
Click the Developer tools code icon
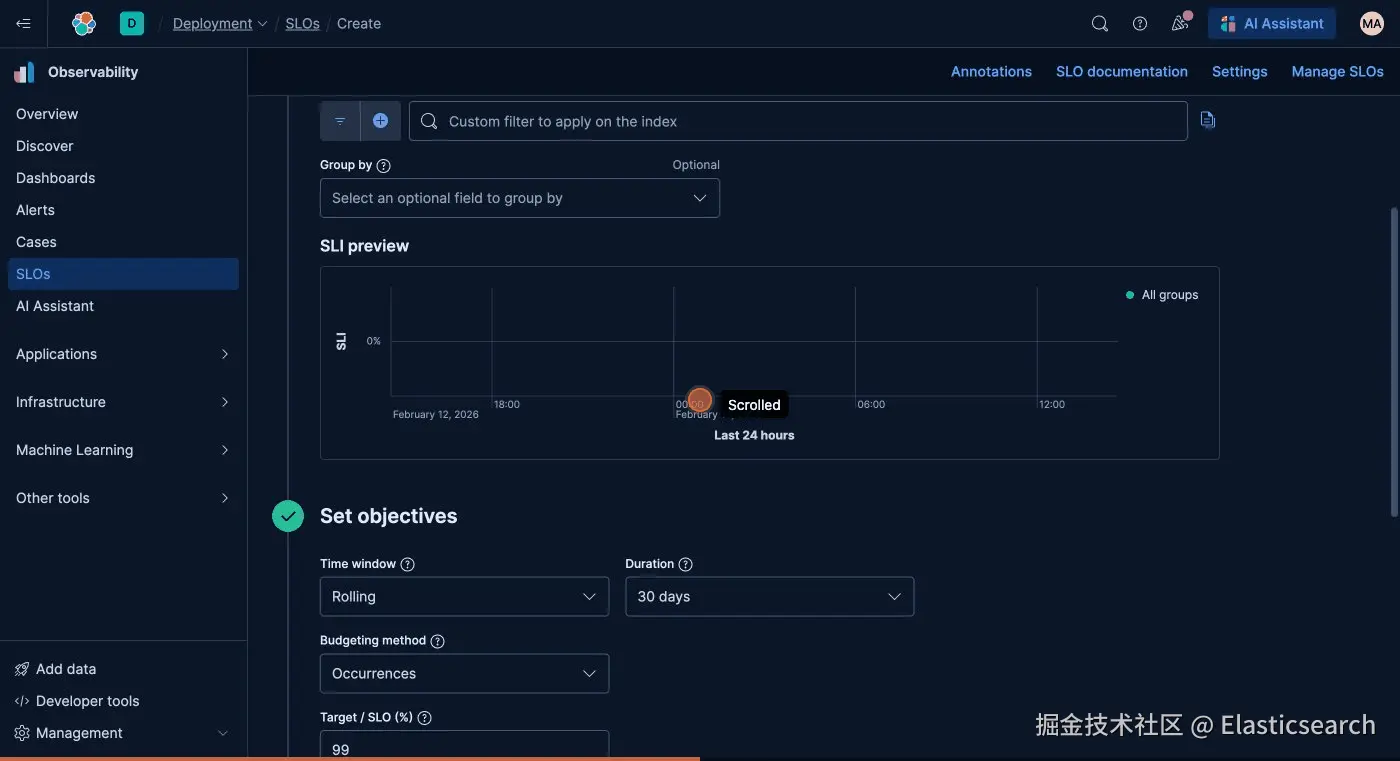(22, 701)
